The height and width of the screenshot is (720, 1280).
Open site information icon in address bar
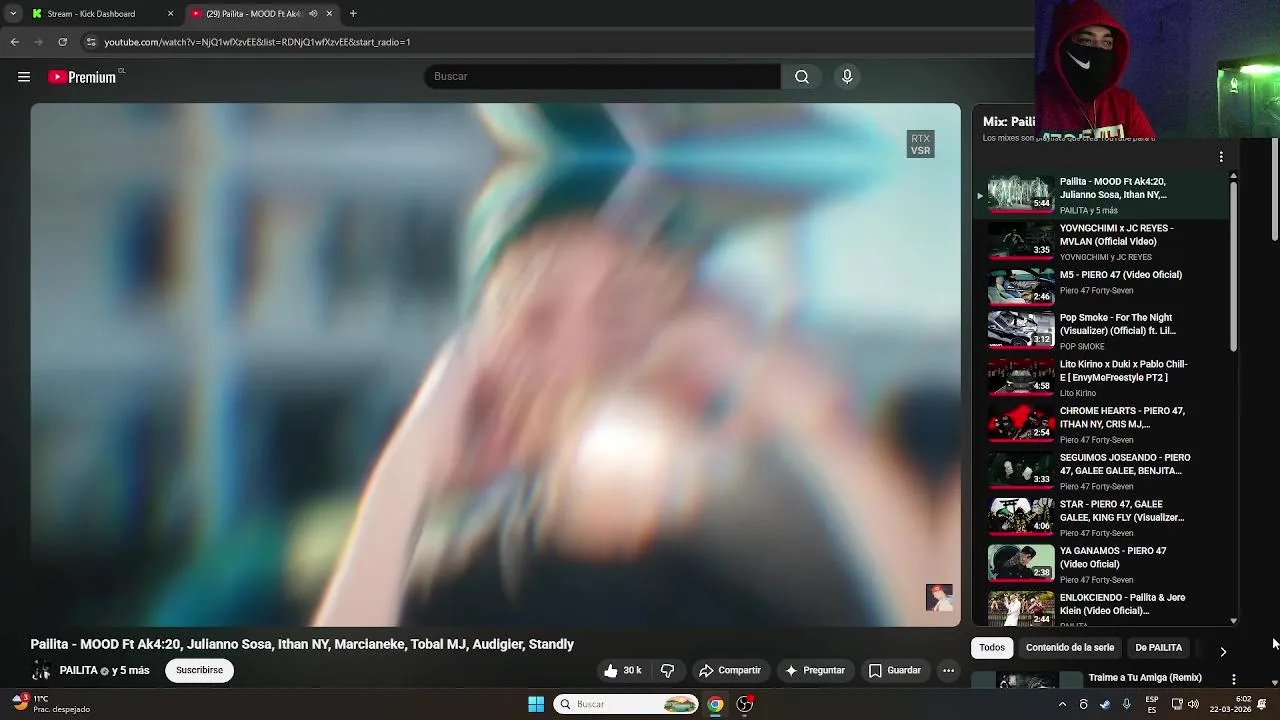(91, 42)
